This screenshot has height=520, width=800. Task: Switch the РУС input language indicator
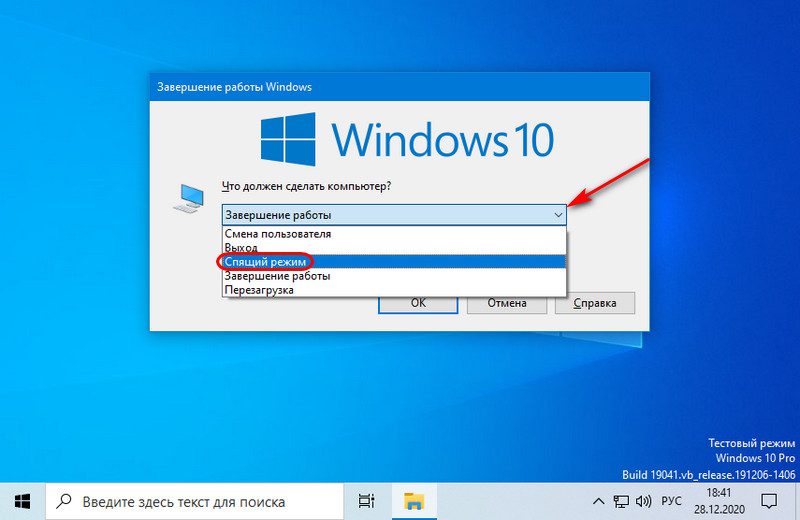point(671,502)
